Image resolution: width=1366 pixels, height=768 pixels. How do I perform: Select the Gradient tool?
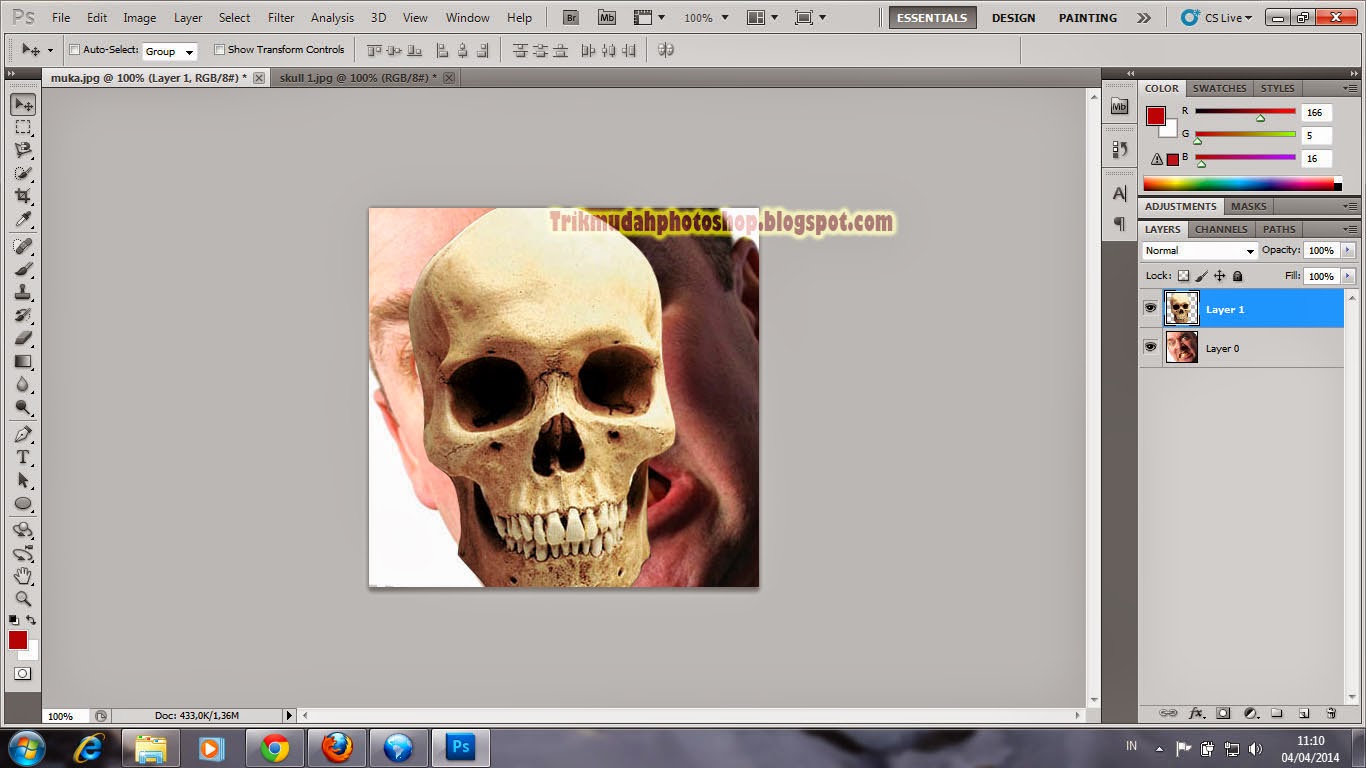click(x=23, y=361)
